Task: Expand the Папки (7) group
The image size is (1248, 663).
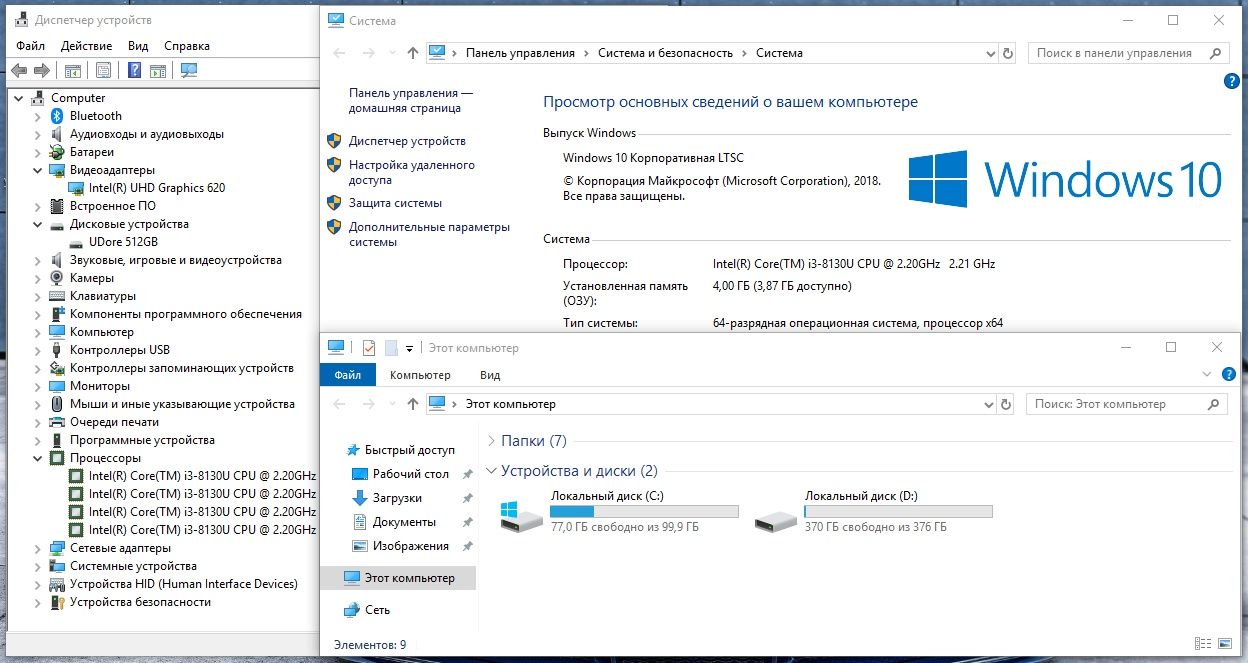Action: [x=491, y=441]
